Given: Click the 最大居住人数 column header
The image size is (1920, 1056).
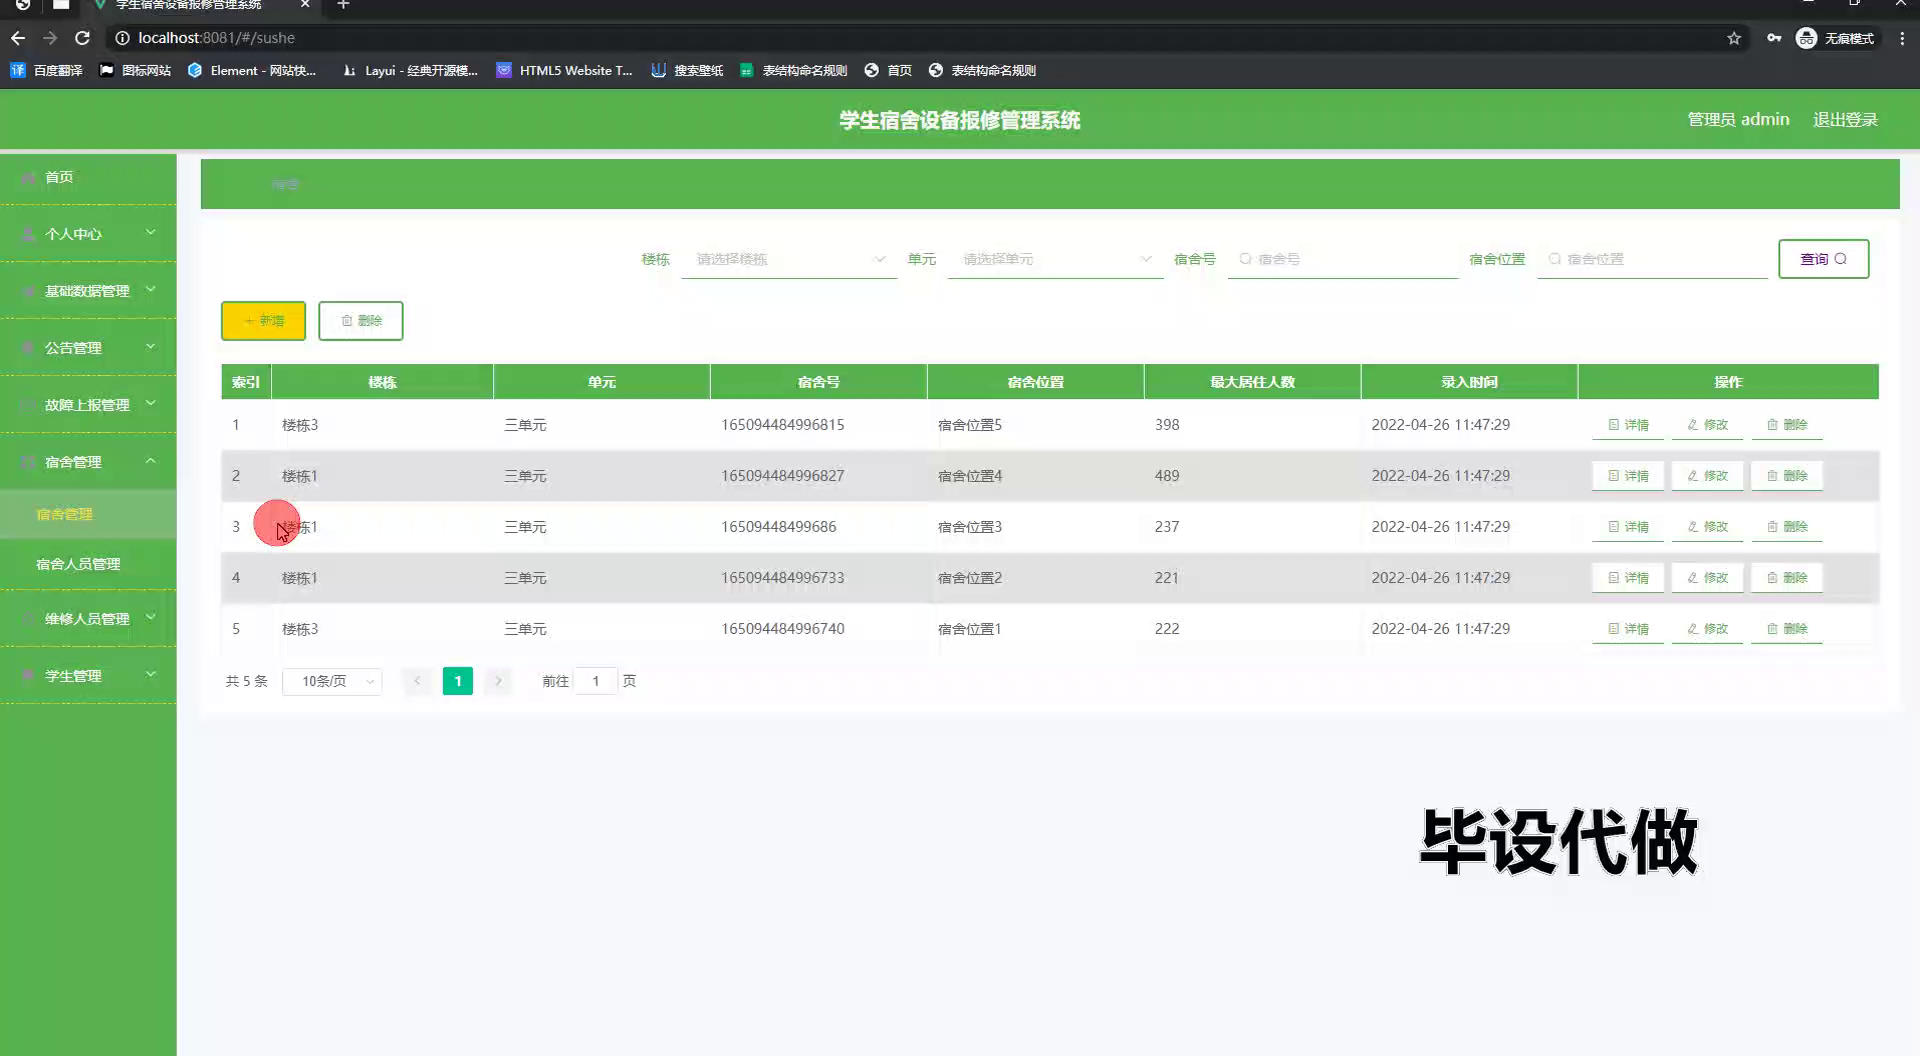Looking at the screenshot, I should (x=1252, y=382).
